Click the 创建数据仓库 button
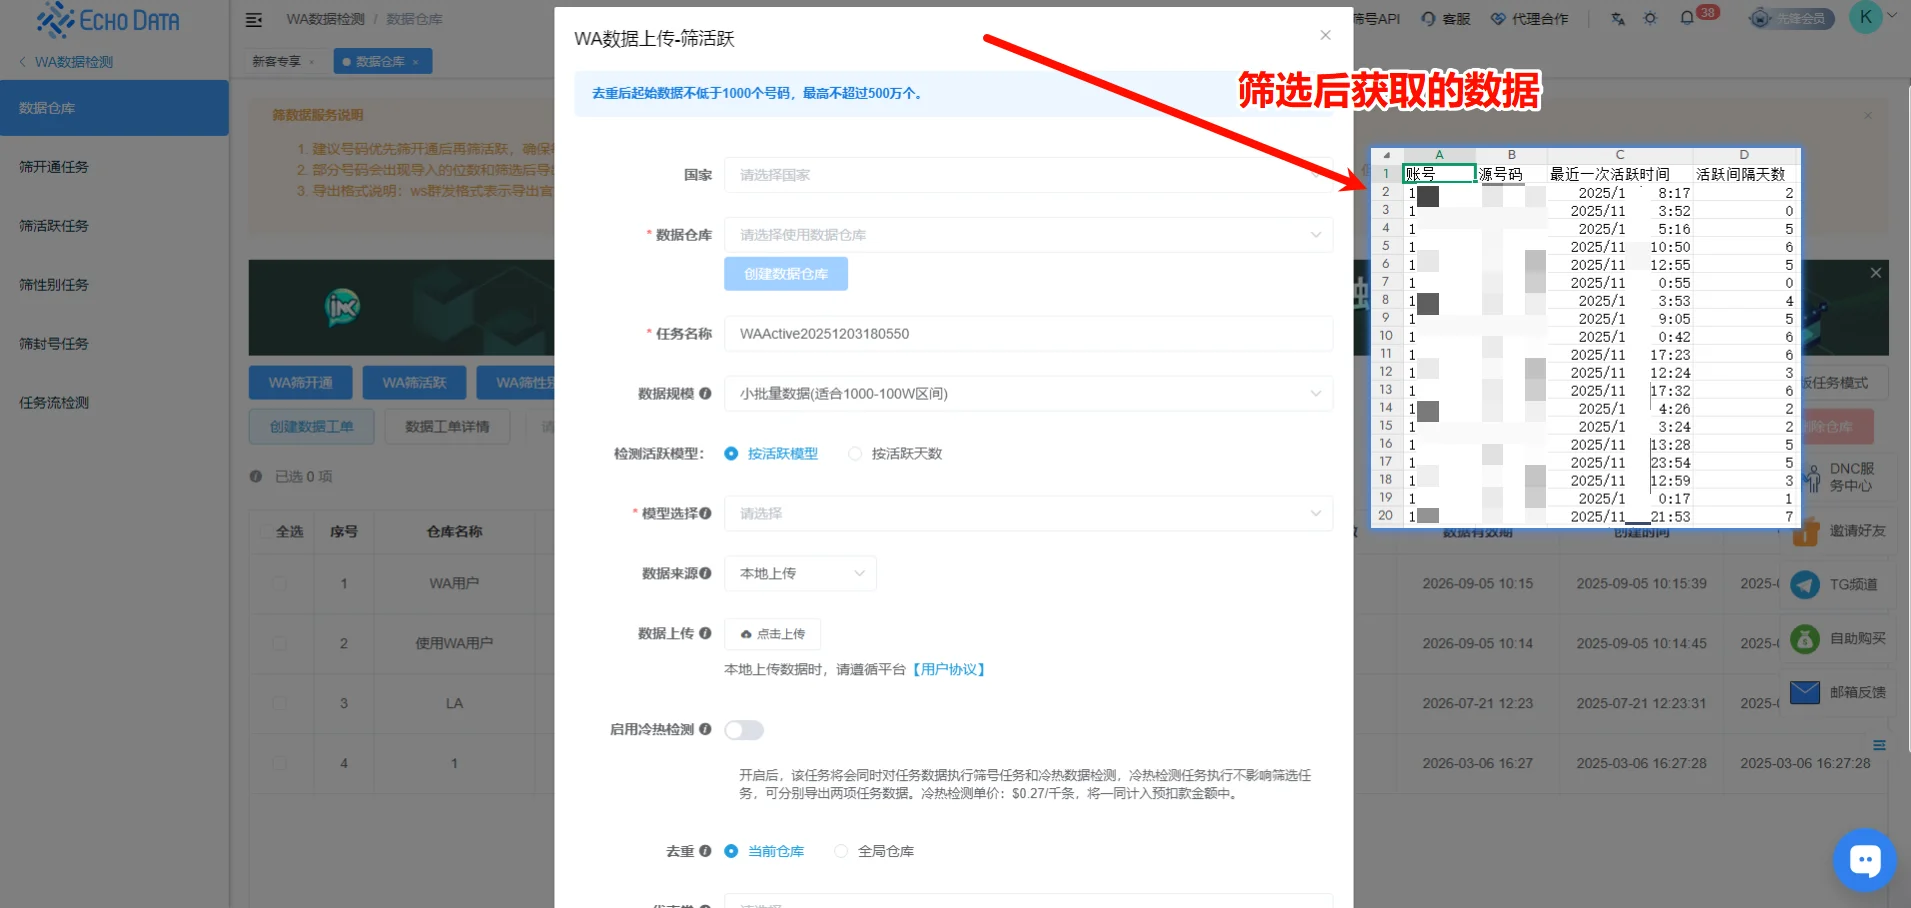Viewport: 1911px width, 908px height. point(785,273)
